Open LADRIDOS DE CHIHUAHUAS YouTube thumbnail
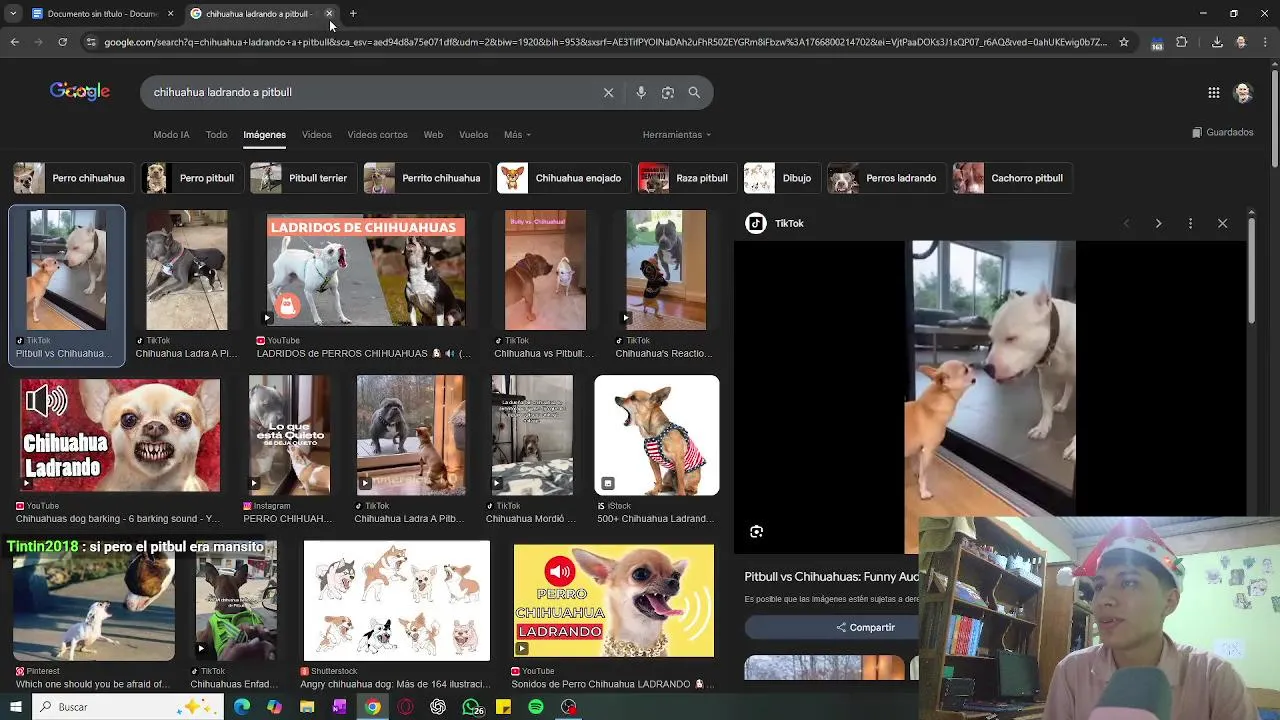 click(366, 271)
